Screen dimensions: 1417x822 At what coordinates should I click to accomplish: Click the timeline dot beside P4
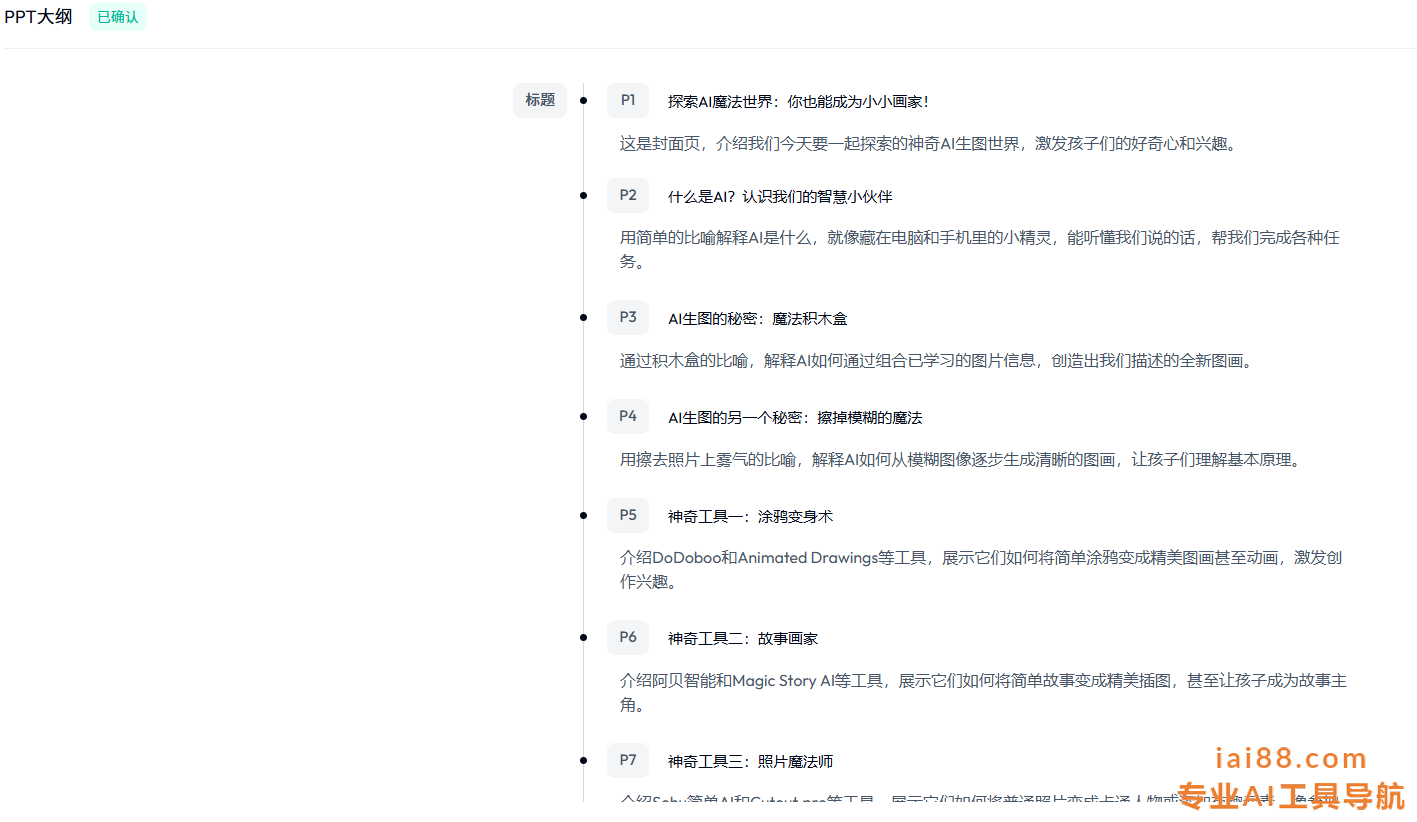click(584, 416)
